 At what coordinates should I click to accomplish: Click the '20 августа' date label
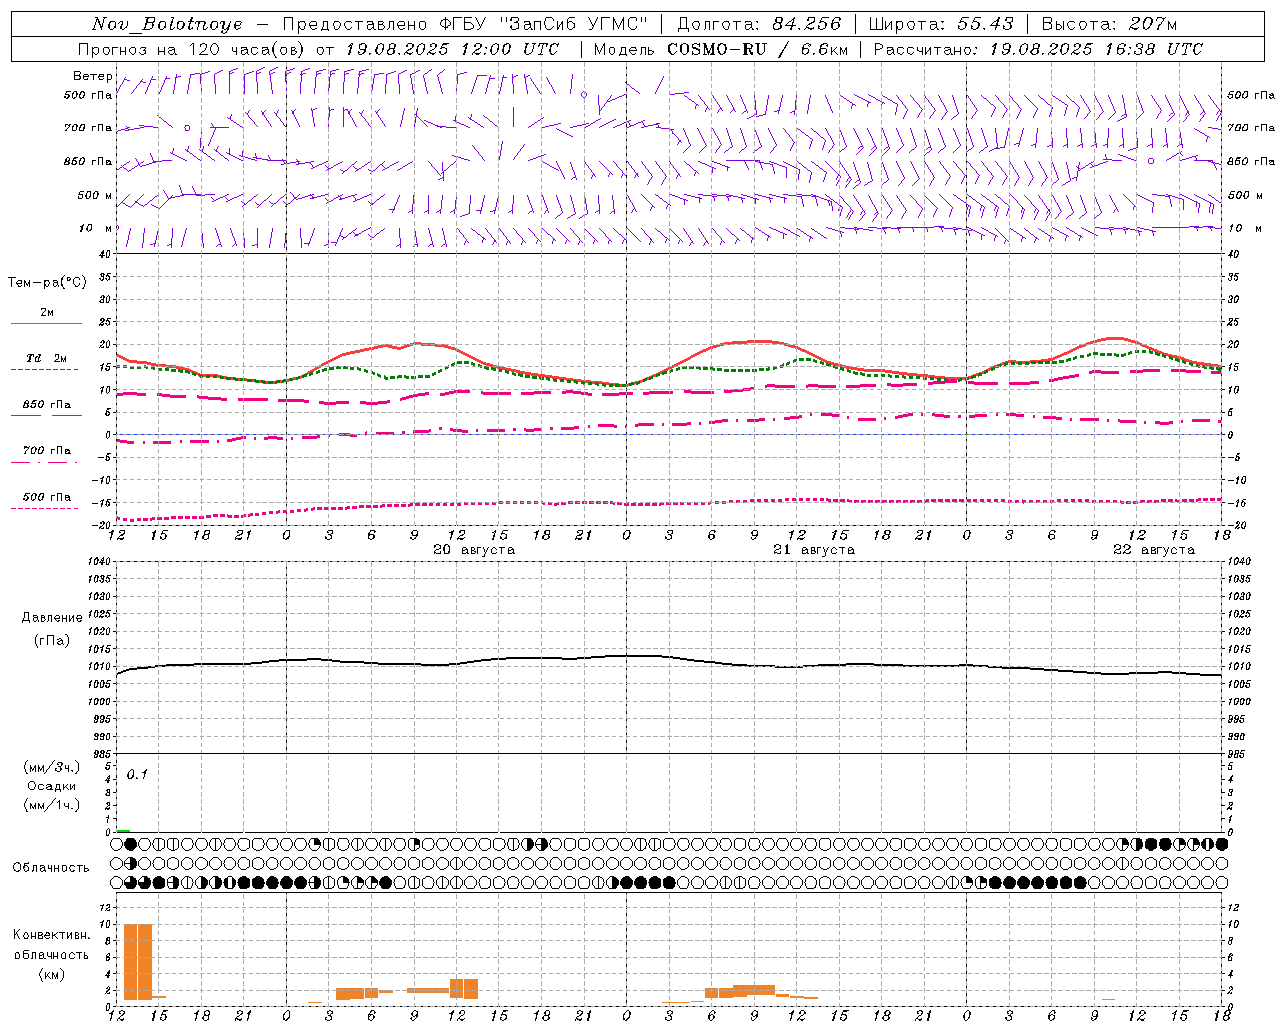coord(474,549)
